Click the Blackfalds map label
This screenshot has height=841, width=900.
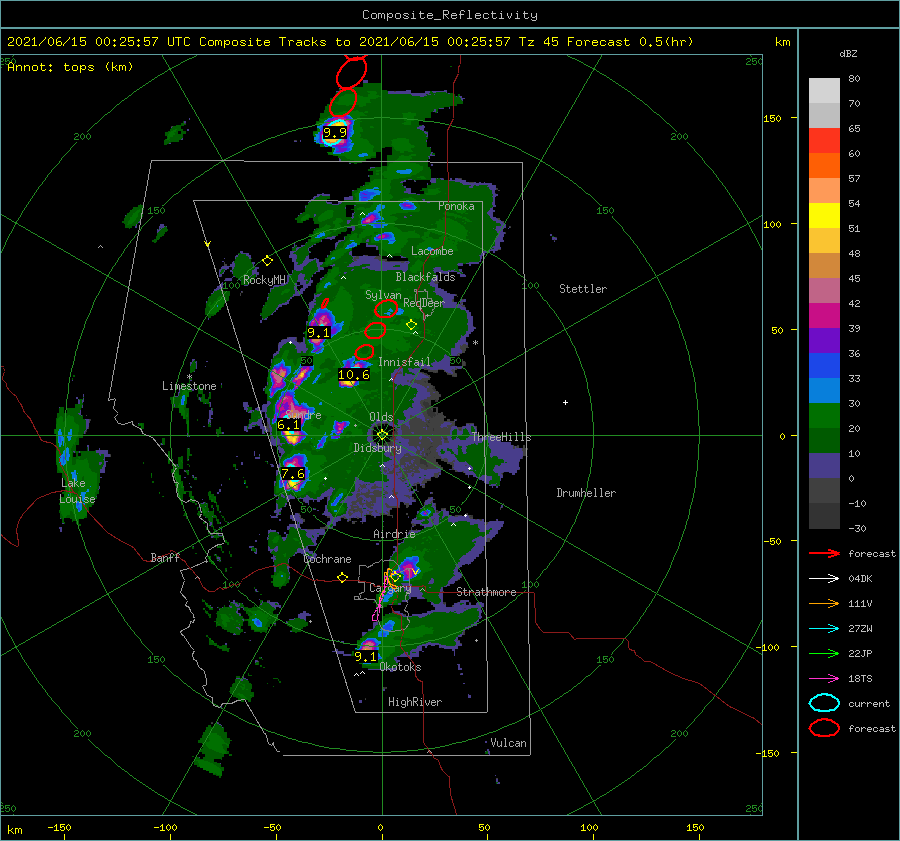tap(425, 277)
